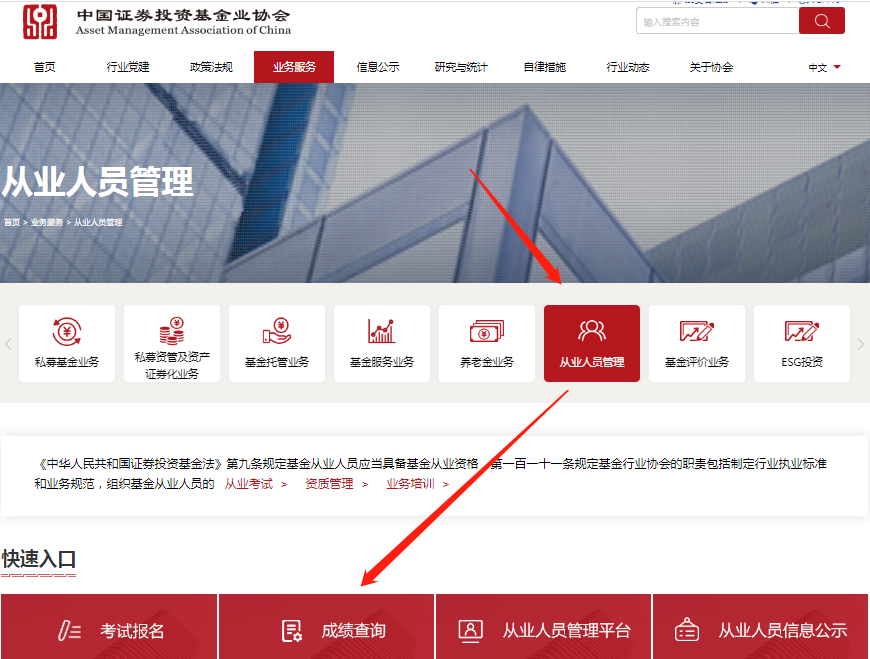Click the 从业人员管理平台 person icon

pyautogui.click(x=471, y=631)
